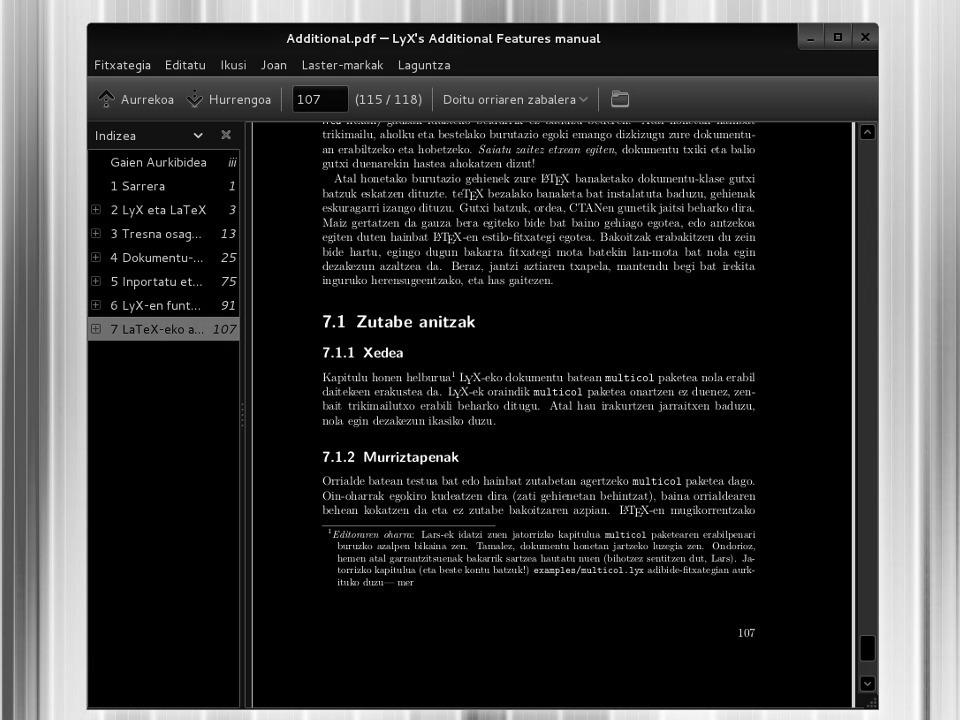Minimize the Additional.pdf window
960x720 pixels.
pos(811,37)
